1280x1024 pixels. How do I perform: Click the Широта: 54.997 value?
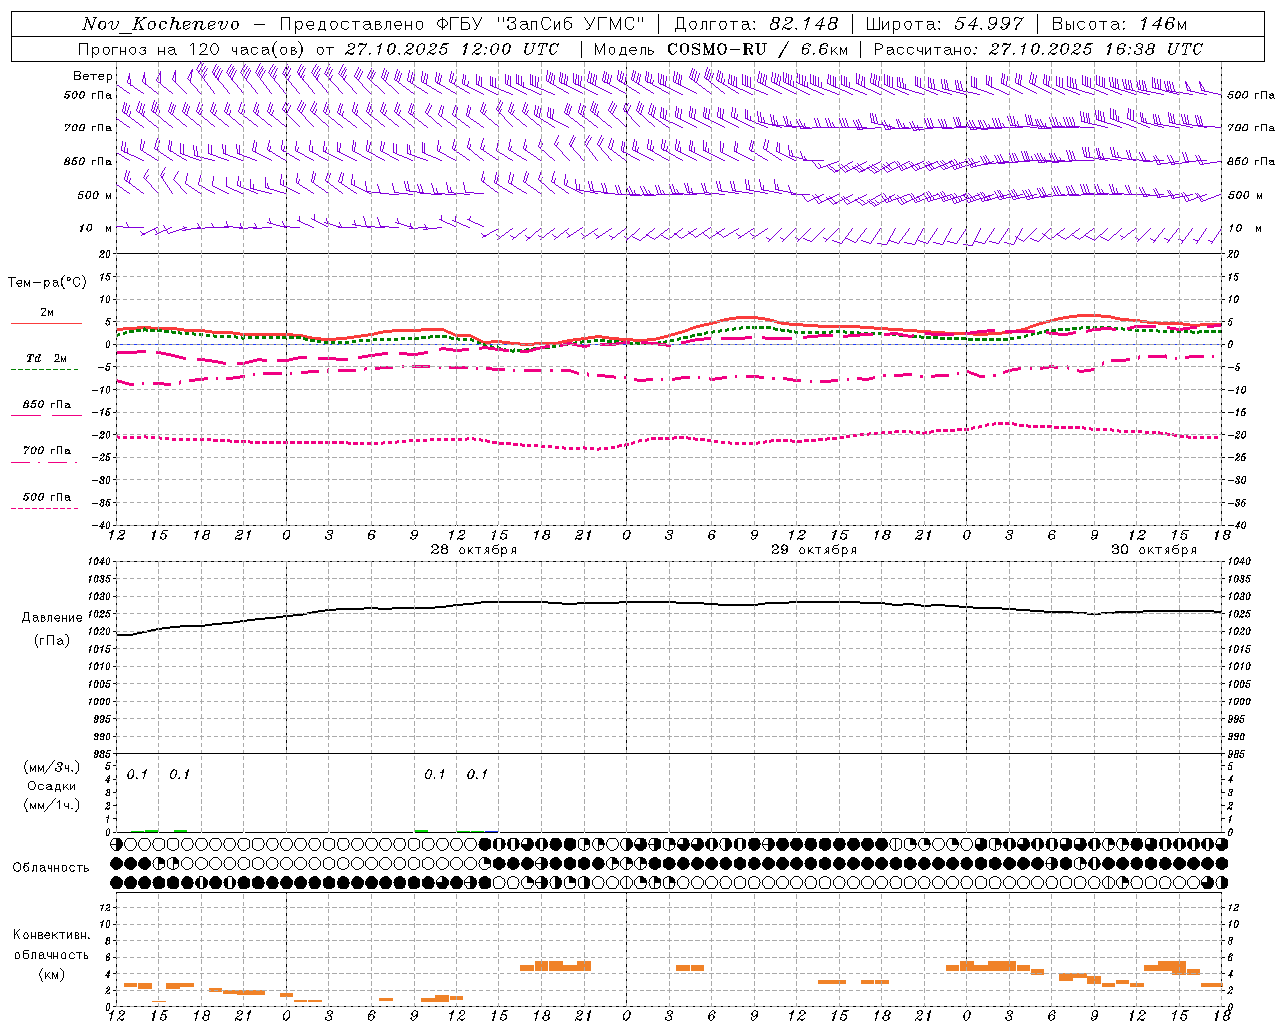944,24
